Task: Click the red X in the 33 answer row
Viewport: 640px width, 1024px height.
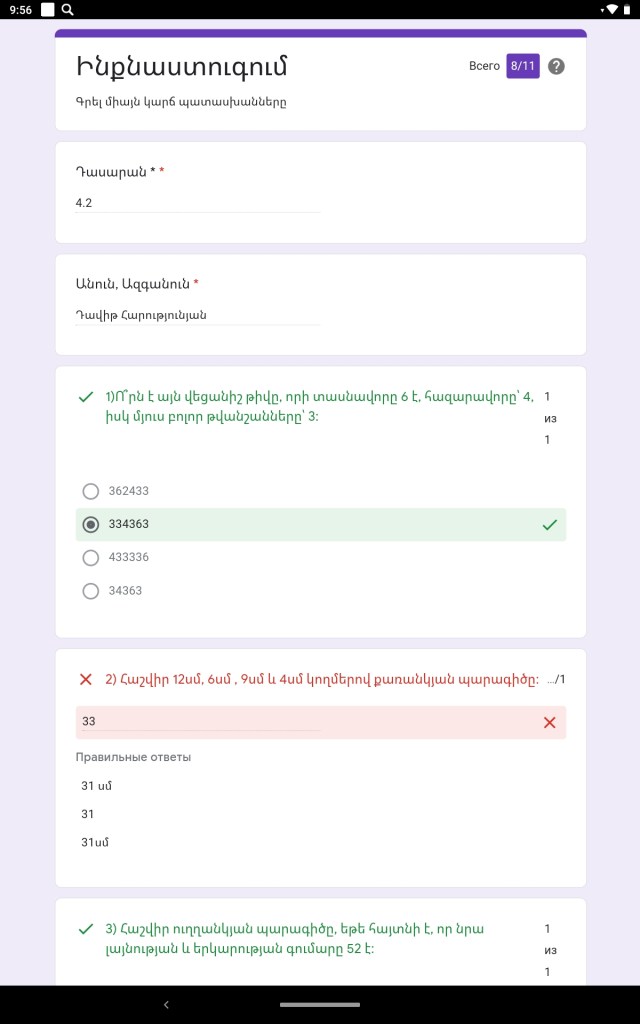Action: coord(549,722)
